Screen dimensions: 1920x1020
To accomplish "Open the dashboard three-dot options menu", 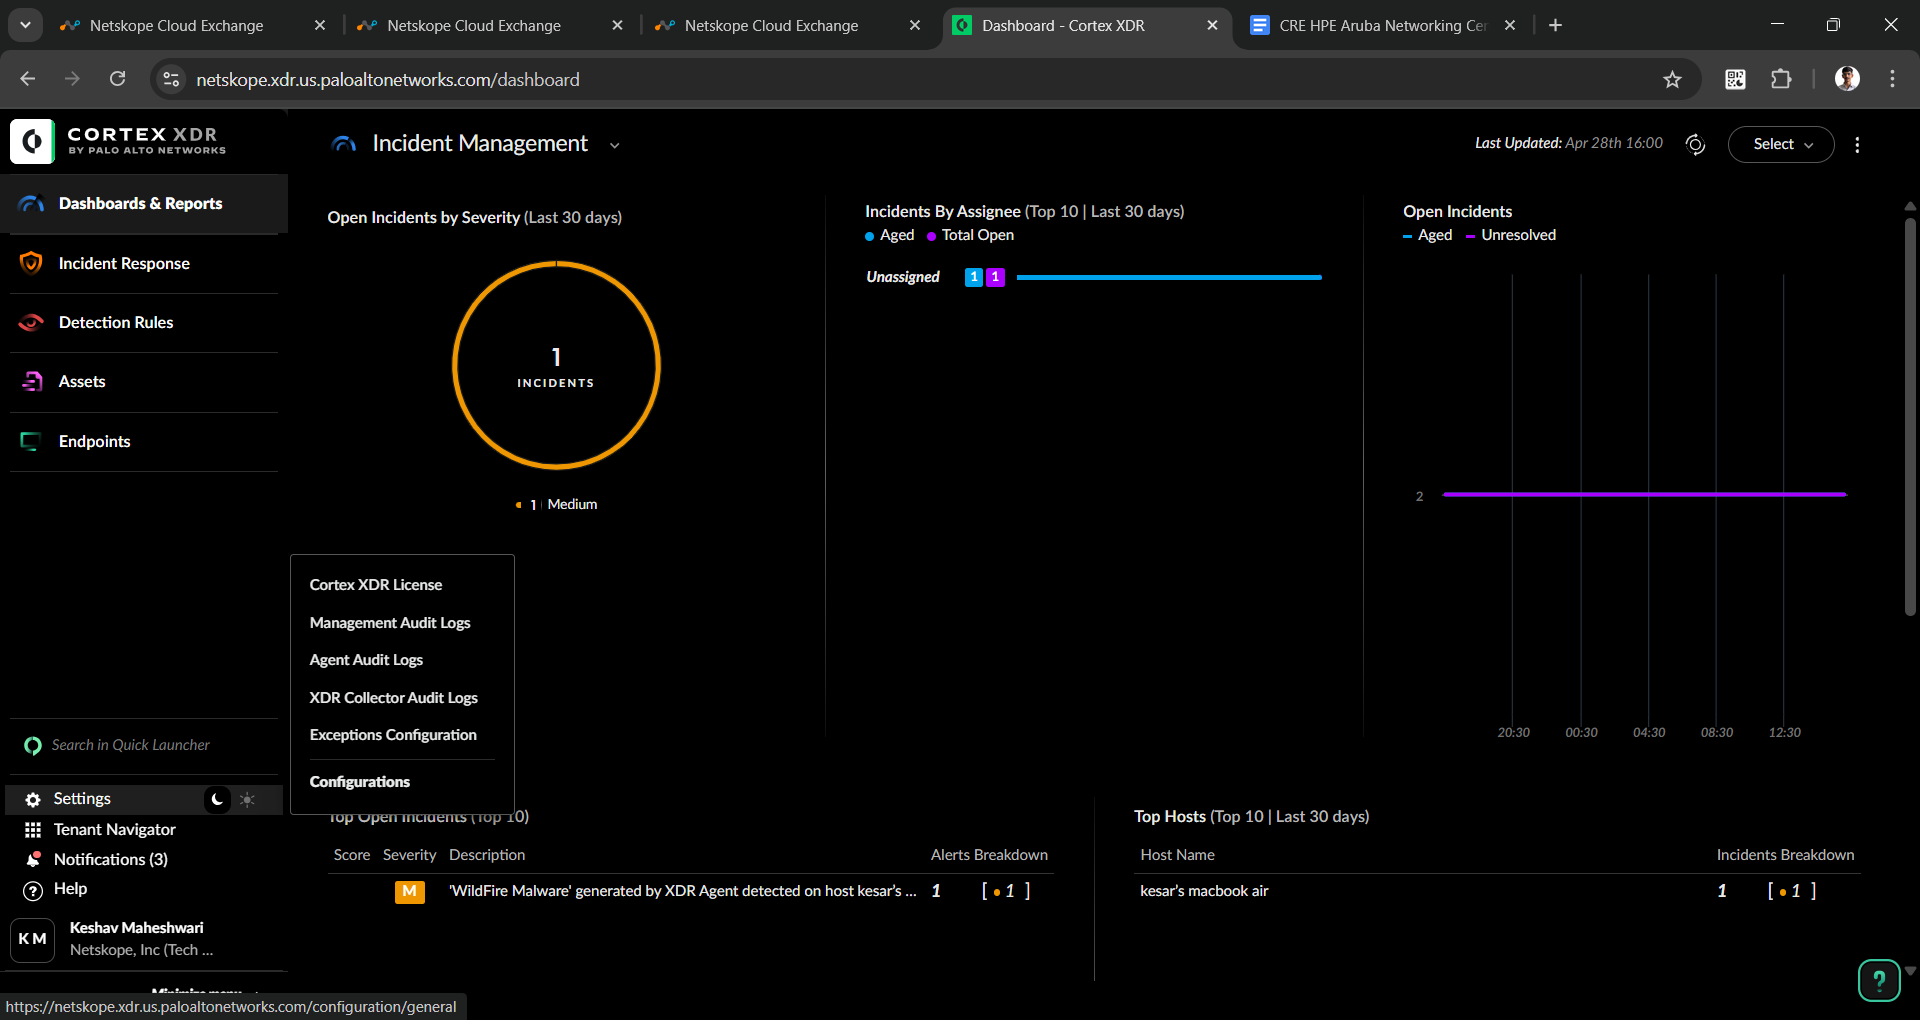I will coord(1857,145).
